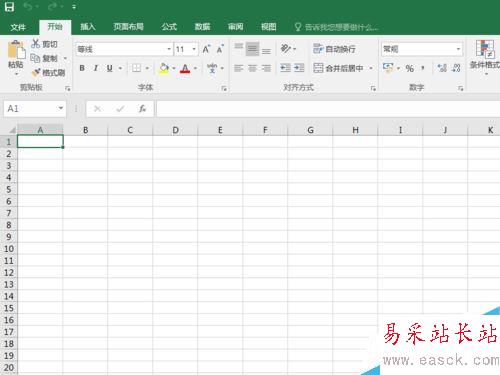500x375 pixels.
Task: Undo the last action
Action: [x=28, y=7]
